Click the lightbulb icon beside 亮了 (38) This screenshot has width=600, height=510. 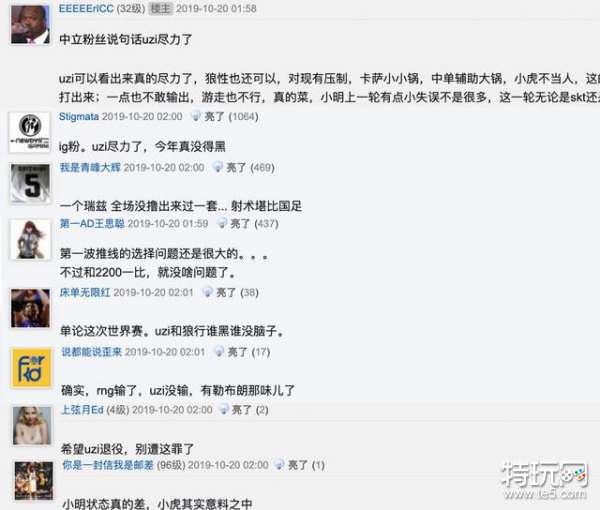(x=208, y=292)
